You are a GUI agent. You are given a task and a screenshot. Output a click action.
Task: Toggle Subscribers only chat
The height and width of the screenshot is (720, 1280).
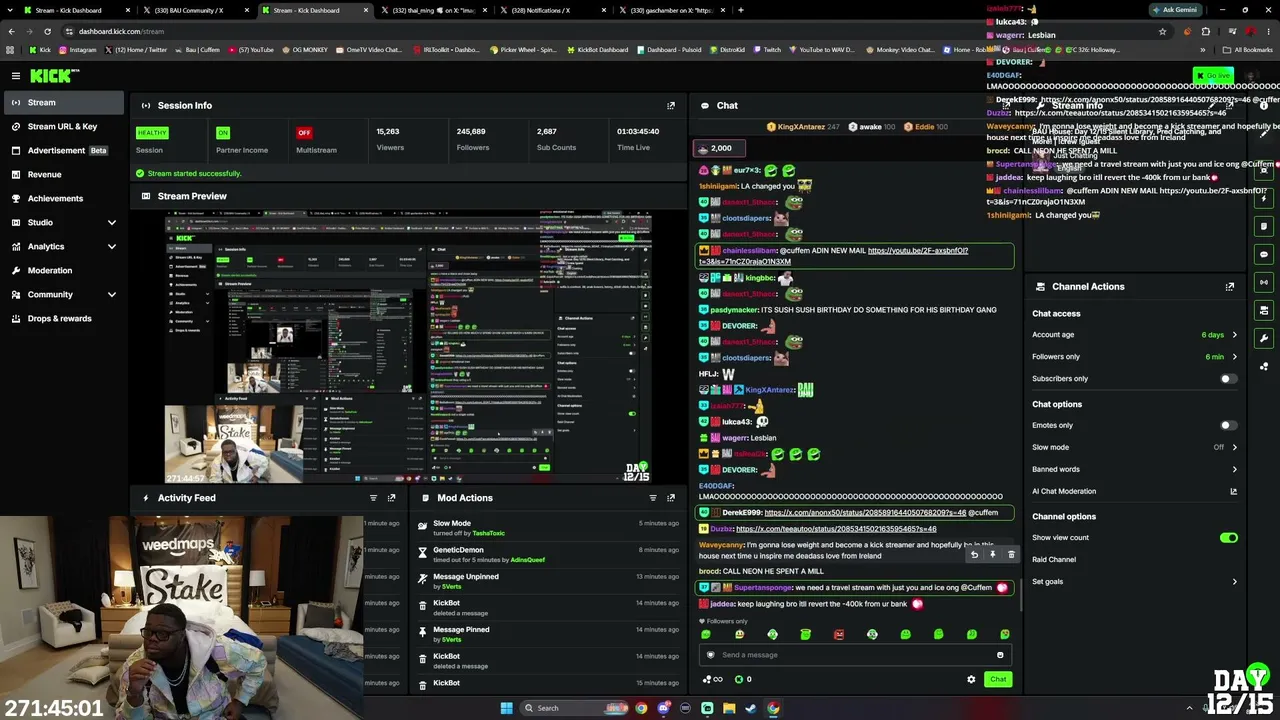click(1228, 379)
